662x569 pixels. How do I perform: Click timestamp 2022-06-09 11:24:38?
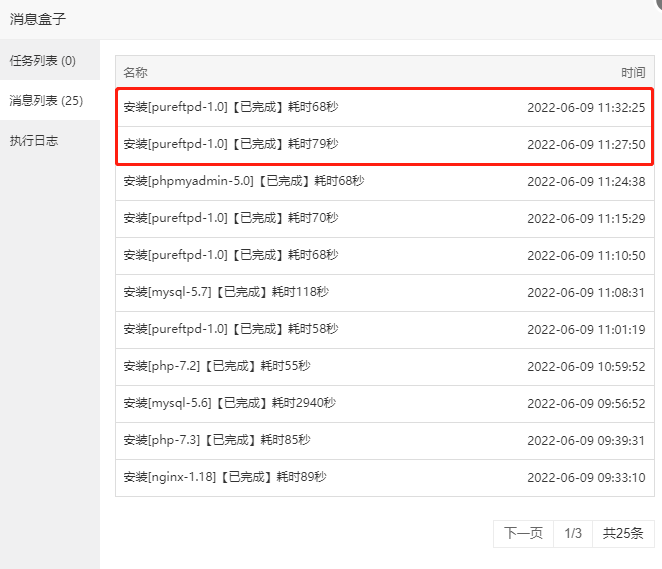click(x=586, y=182)
